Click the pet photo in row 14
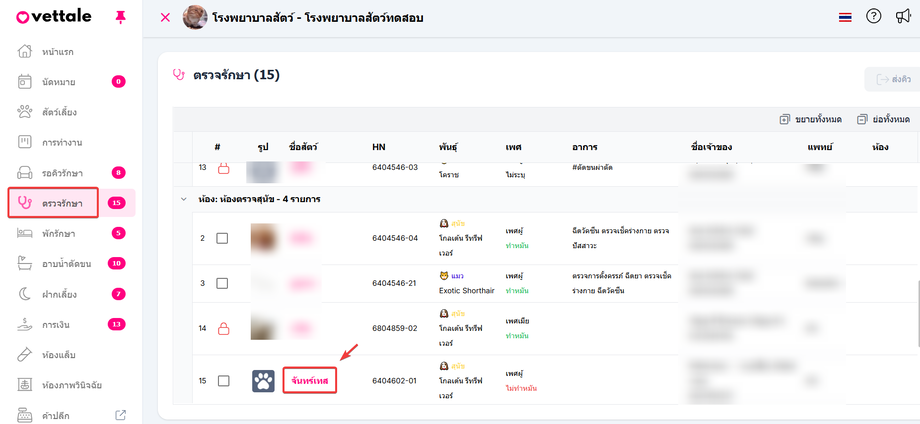 (x=263, y=328)
